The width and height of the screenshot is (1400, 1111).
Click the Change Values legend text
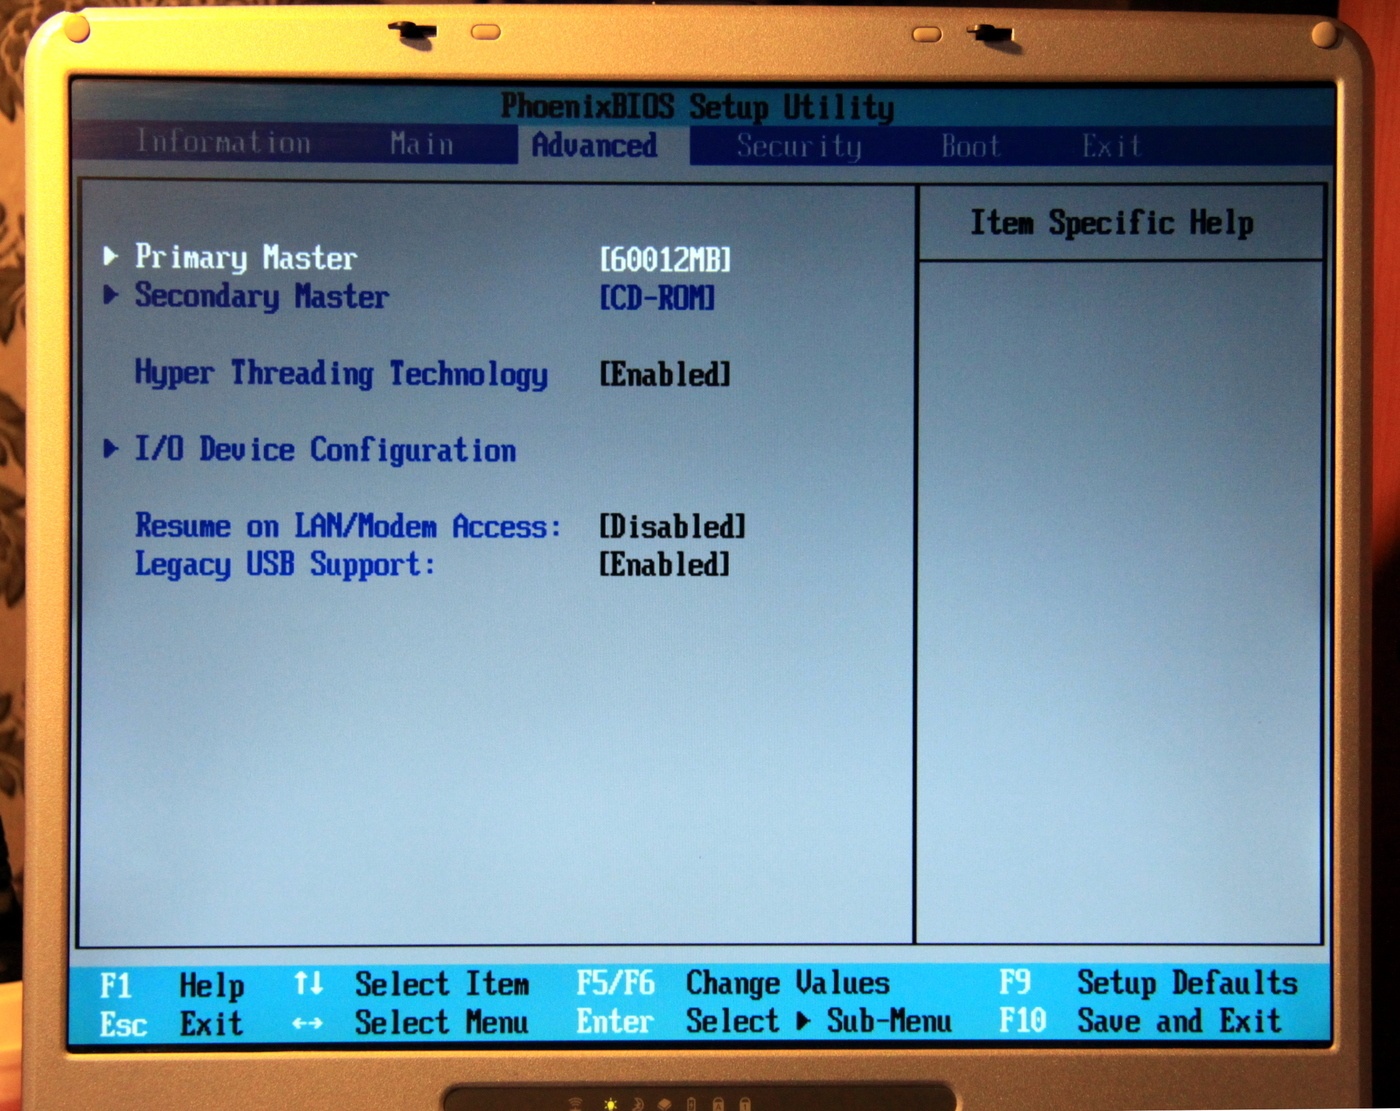[788, 984]
